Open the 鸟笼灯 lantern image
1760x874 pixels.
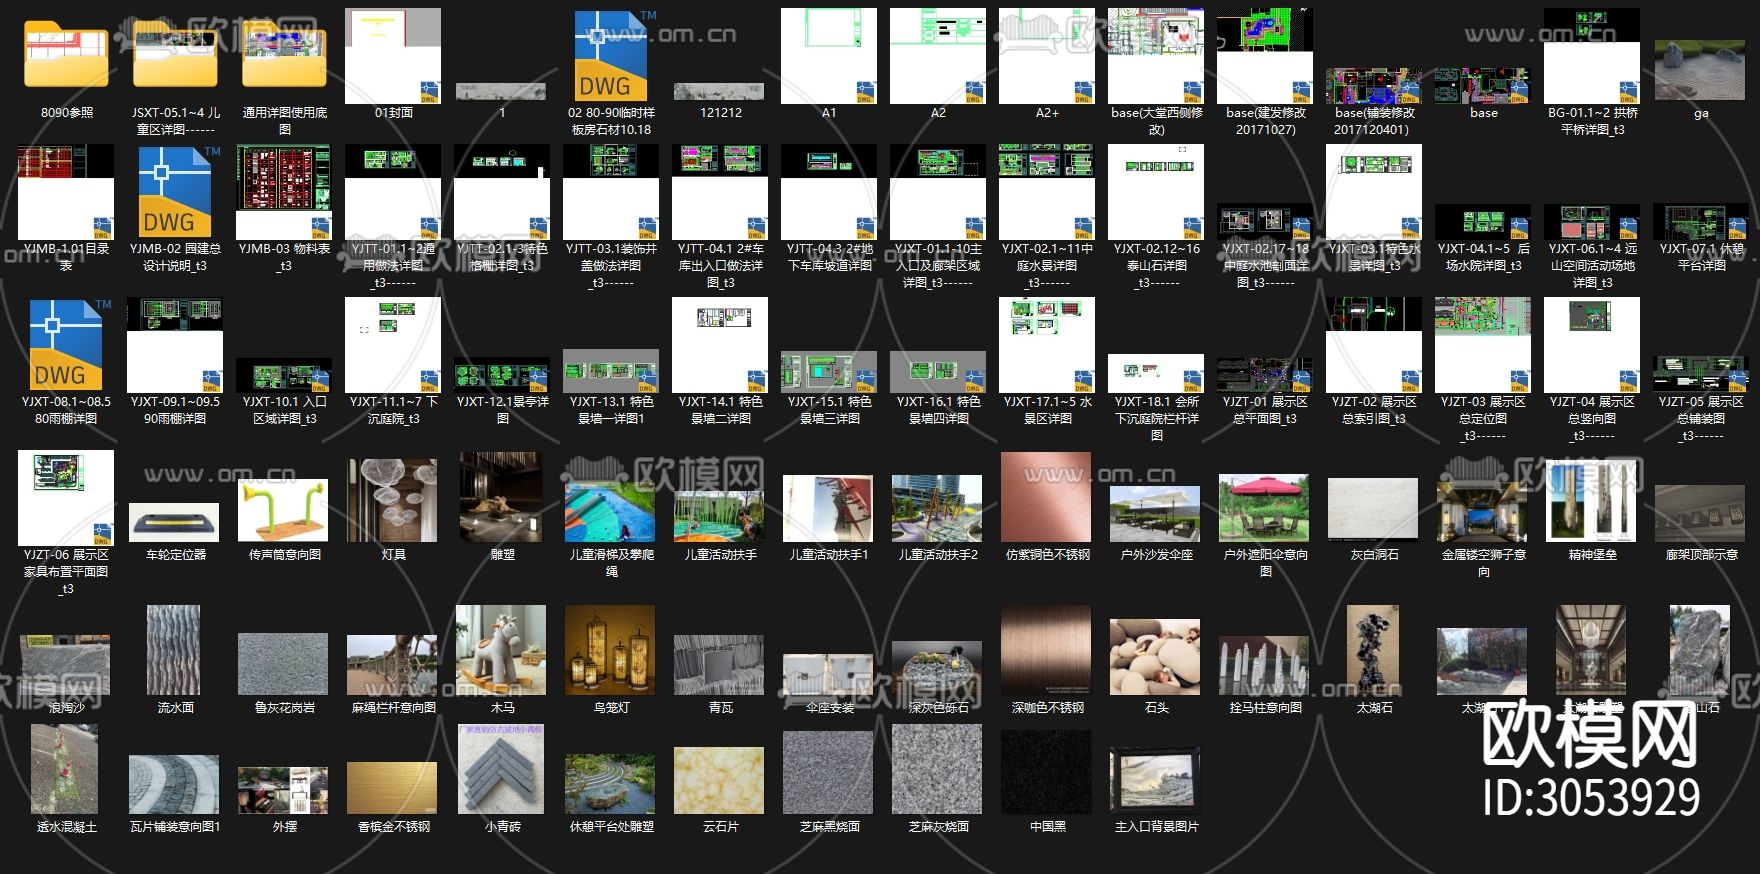(611, 650)
